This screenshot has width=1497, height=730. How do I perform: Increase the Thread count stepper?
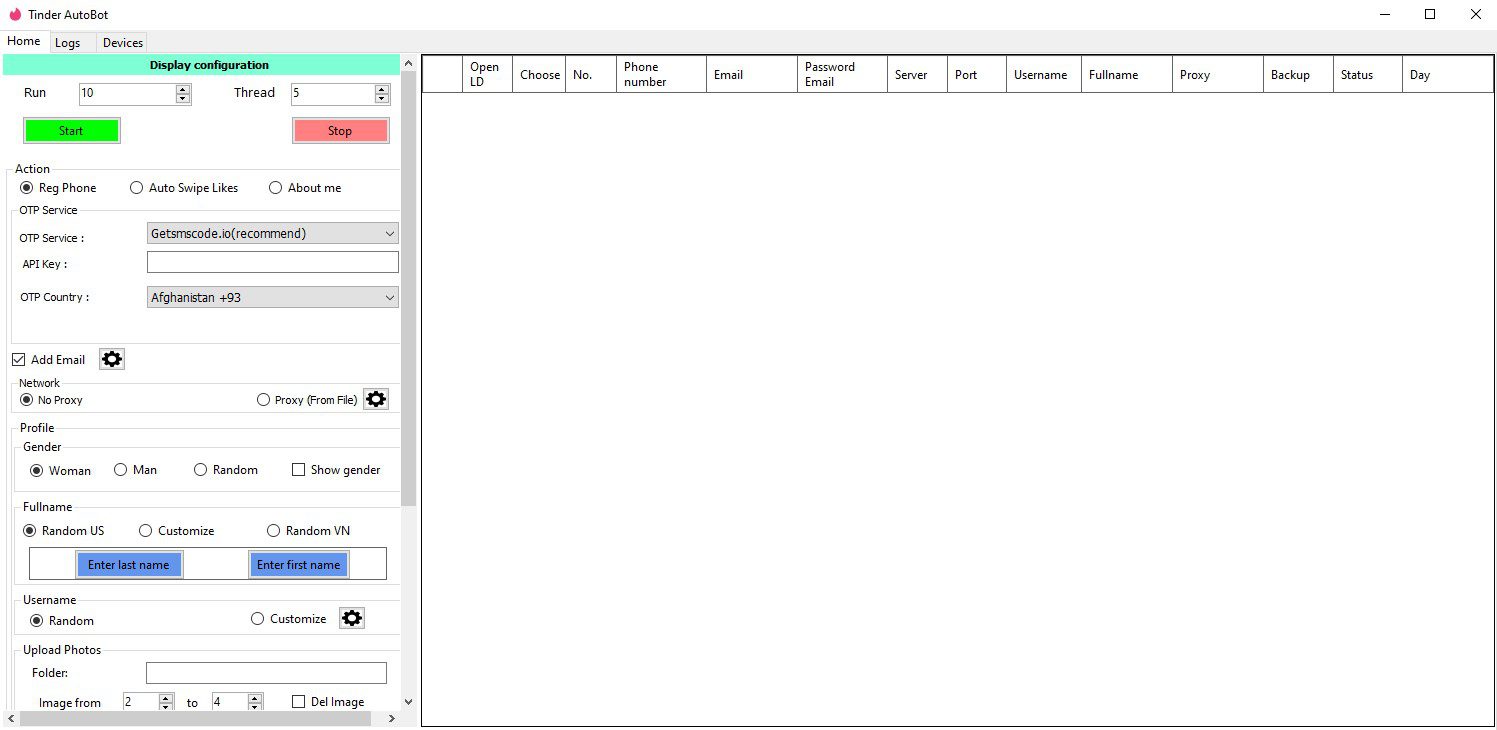click(382, 89)
